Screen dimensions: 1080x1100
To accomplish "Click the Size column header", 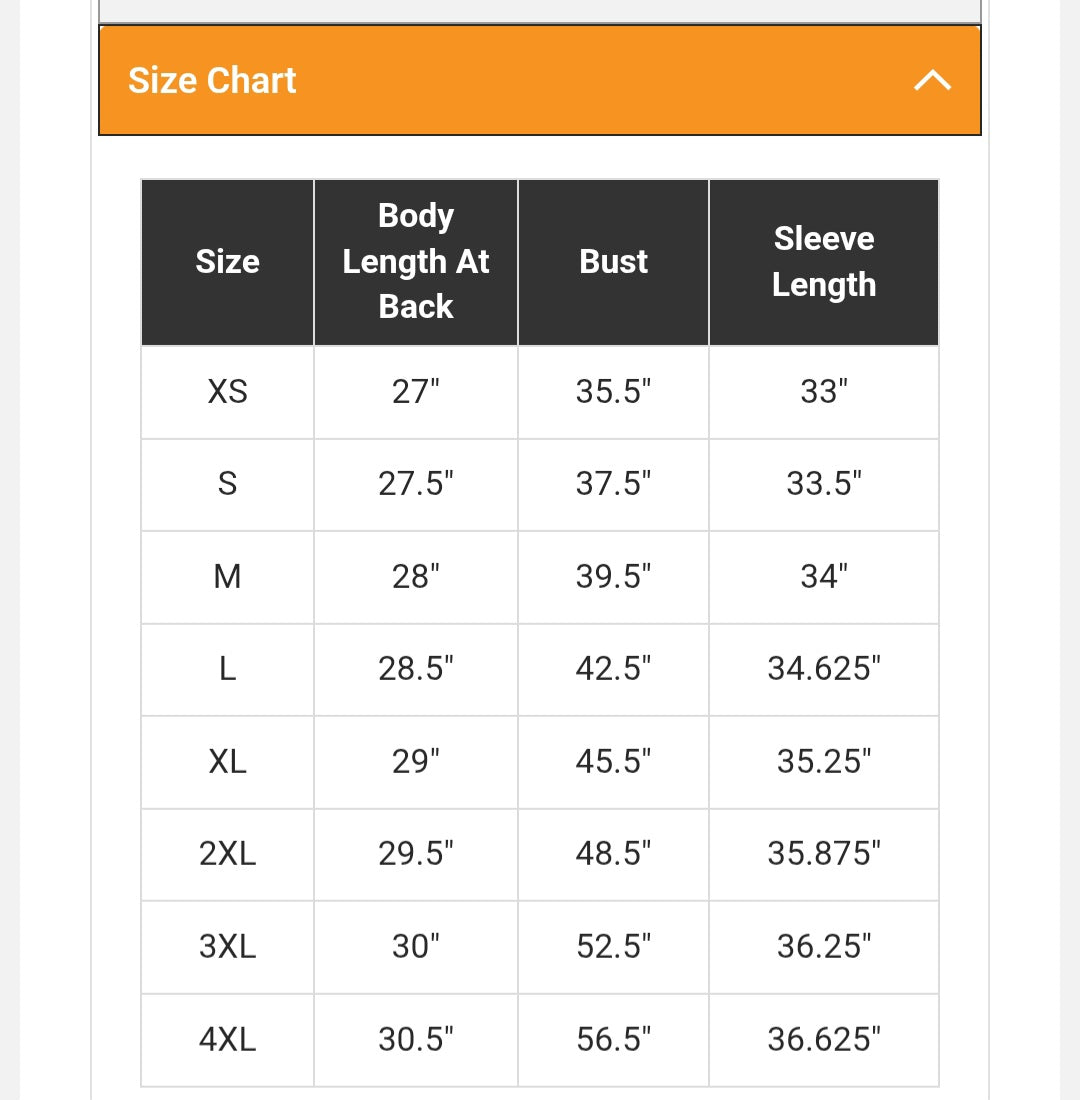I will tap(227, 262).
